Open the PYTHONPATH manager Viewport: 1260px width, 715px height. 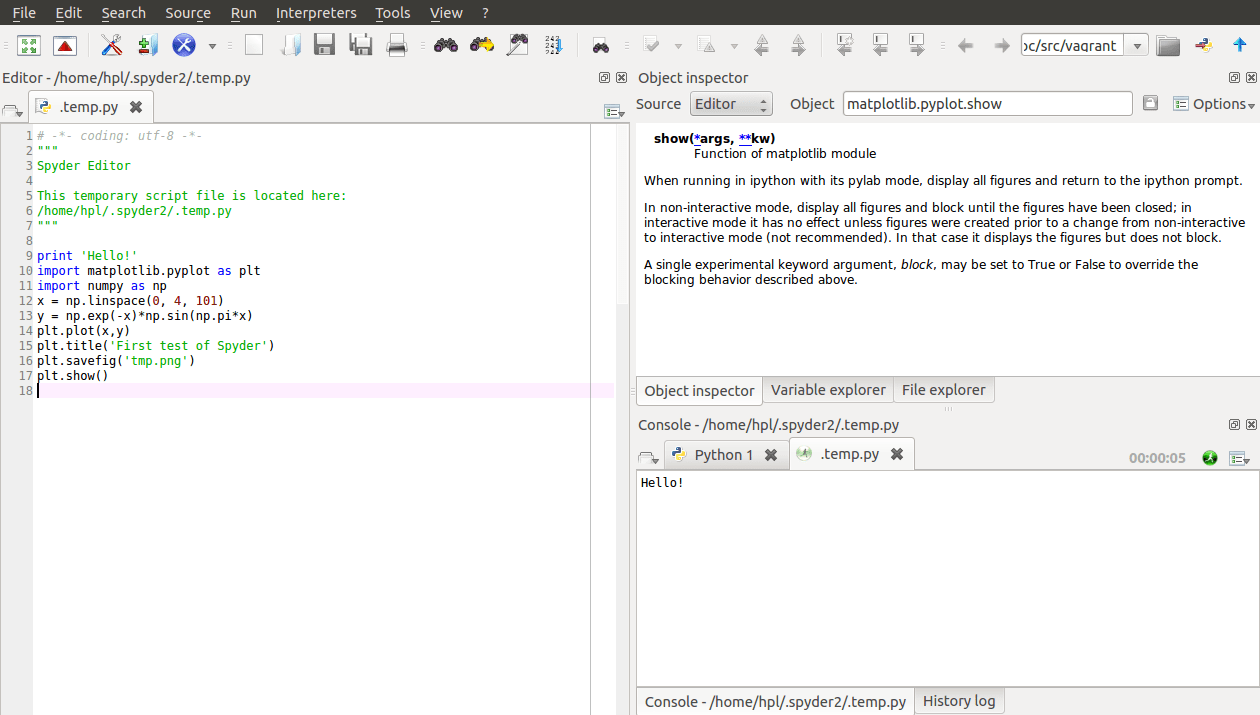pyautogui.click(x=144, y=45)
